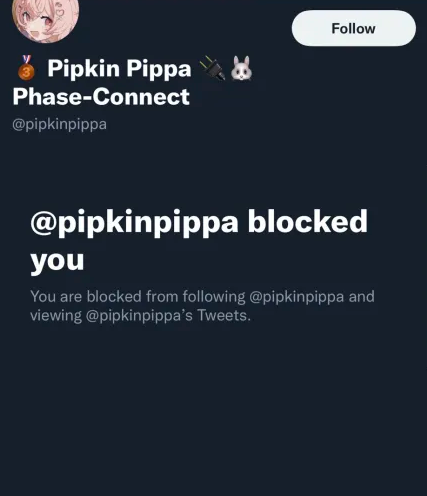Click the '@pipkinpippa blocked' heading line

click(x=199, y=223)
